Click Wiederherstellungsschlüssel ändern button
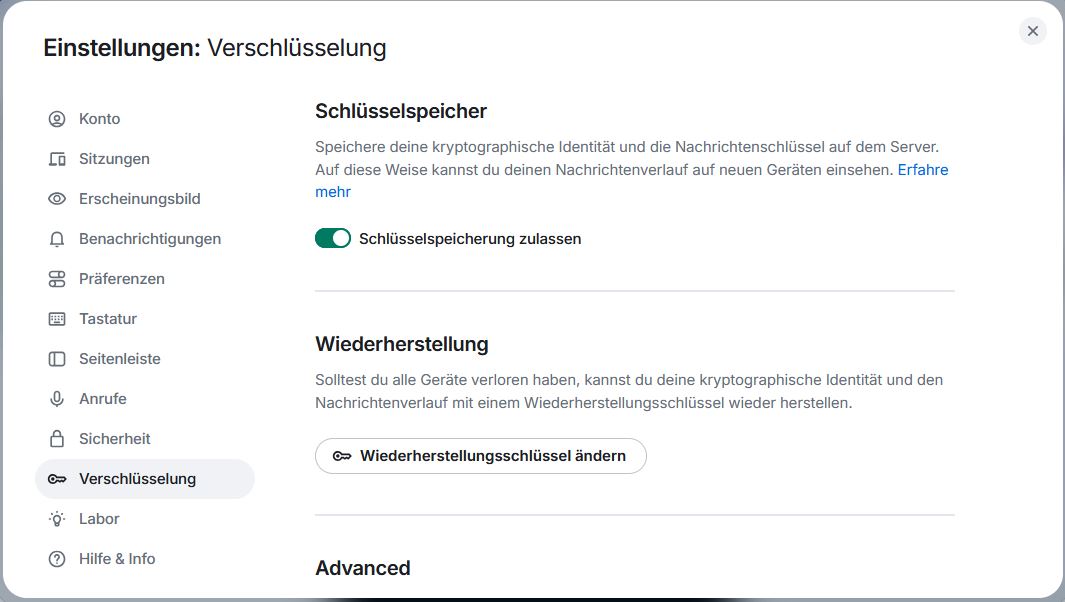Viewport: 1065px width, 602px height. [481, 456]
